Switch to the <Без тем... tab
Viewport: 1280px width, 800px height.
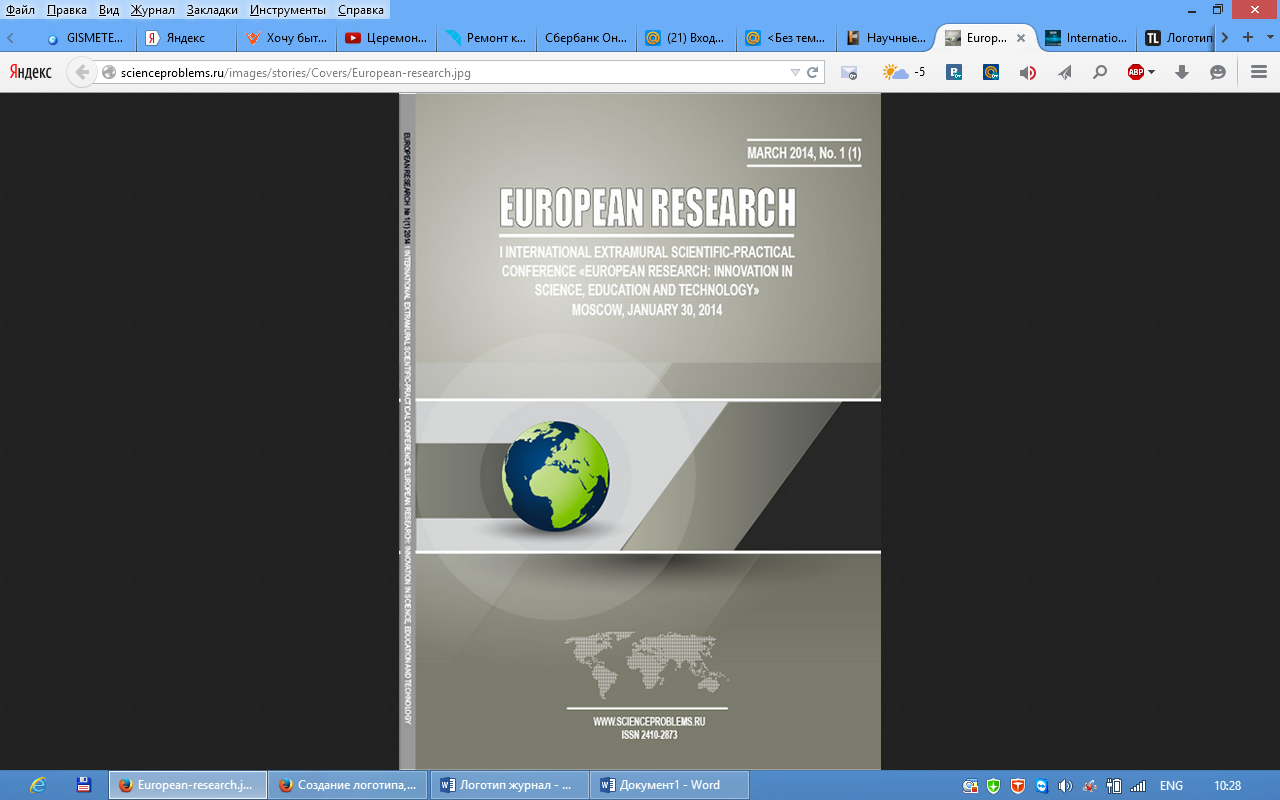785,38
